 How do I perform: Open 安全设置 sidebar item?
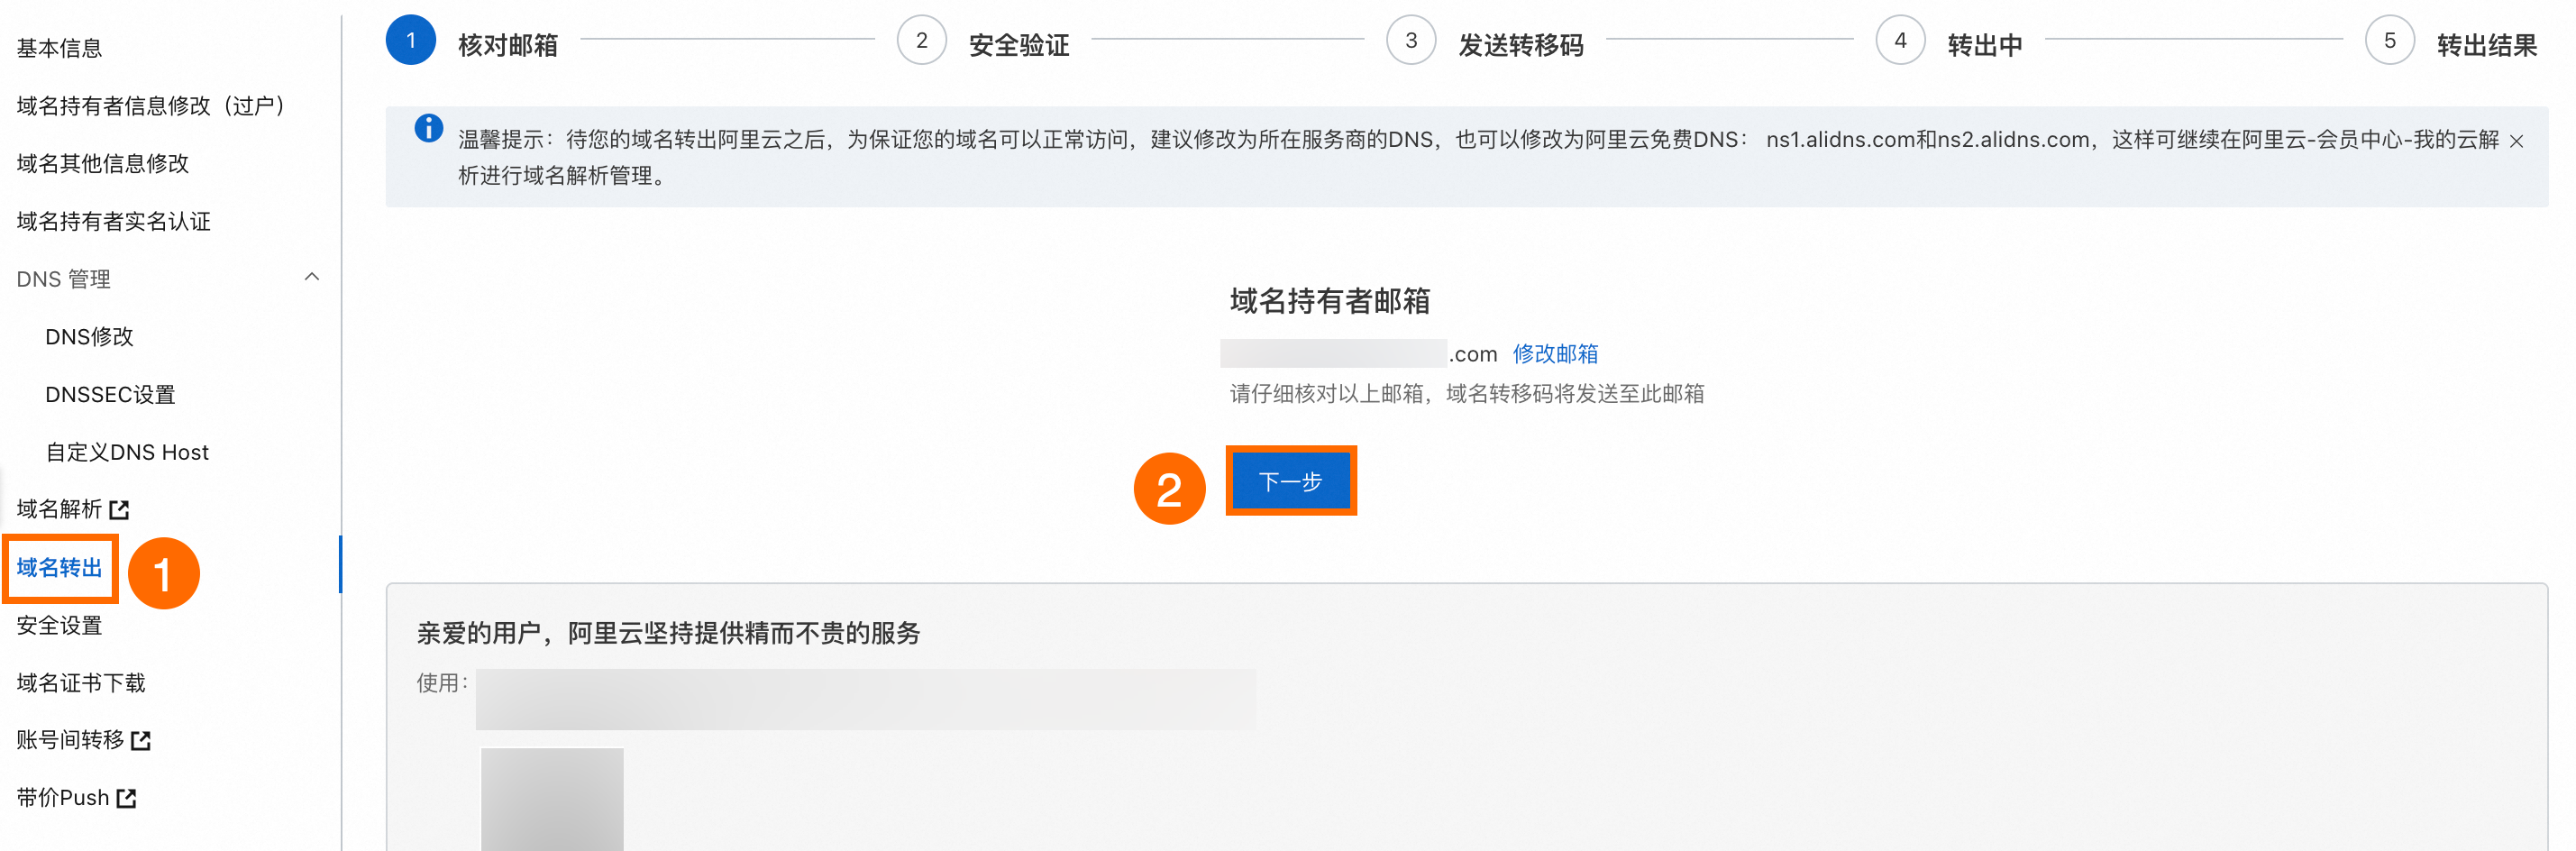click(x=59, y=626)
